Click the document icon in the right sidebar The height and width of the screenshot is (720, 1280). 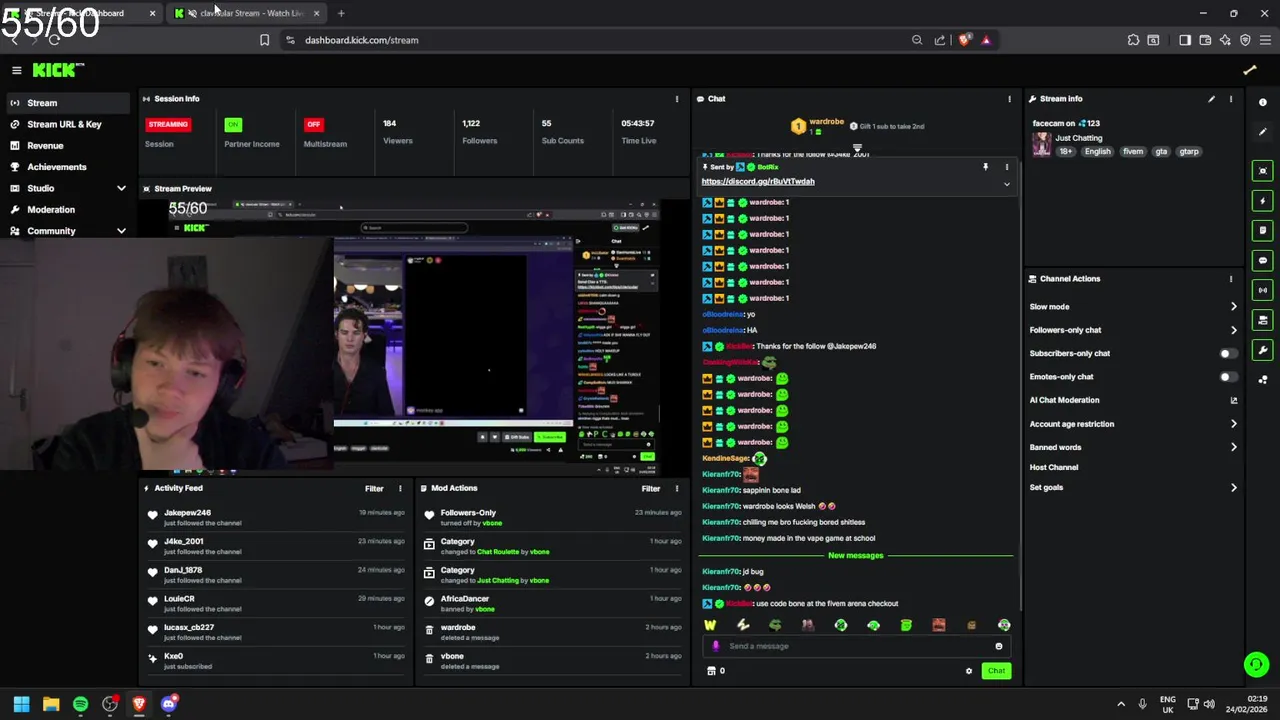[1263, 230]
